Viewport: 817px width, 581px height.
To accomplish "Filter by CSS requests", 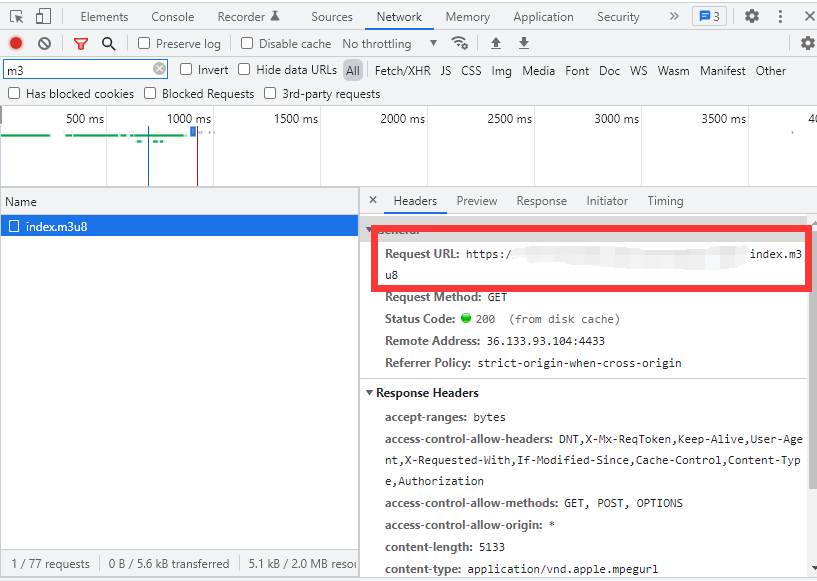I will 471,70.
